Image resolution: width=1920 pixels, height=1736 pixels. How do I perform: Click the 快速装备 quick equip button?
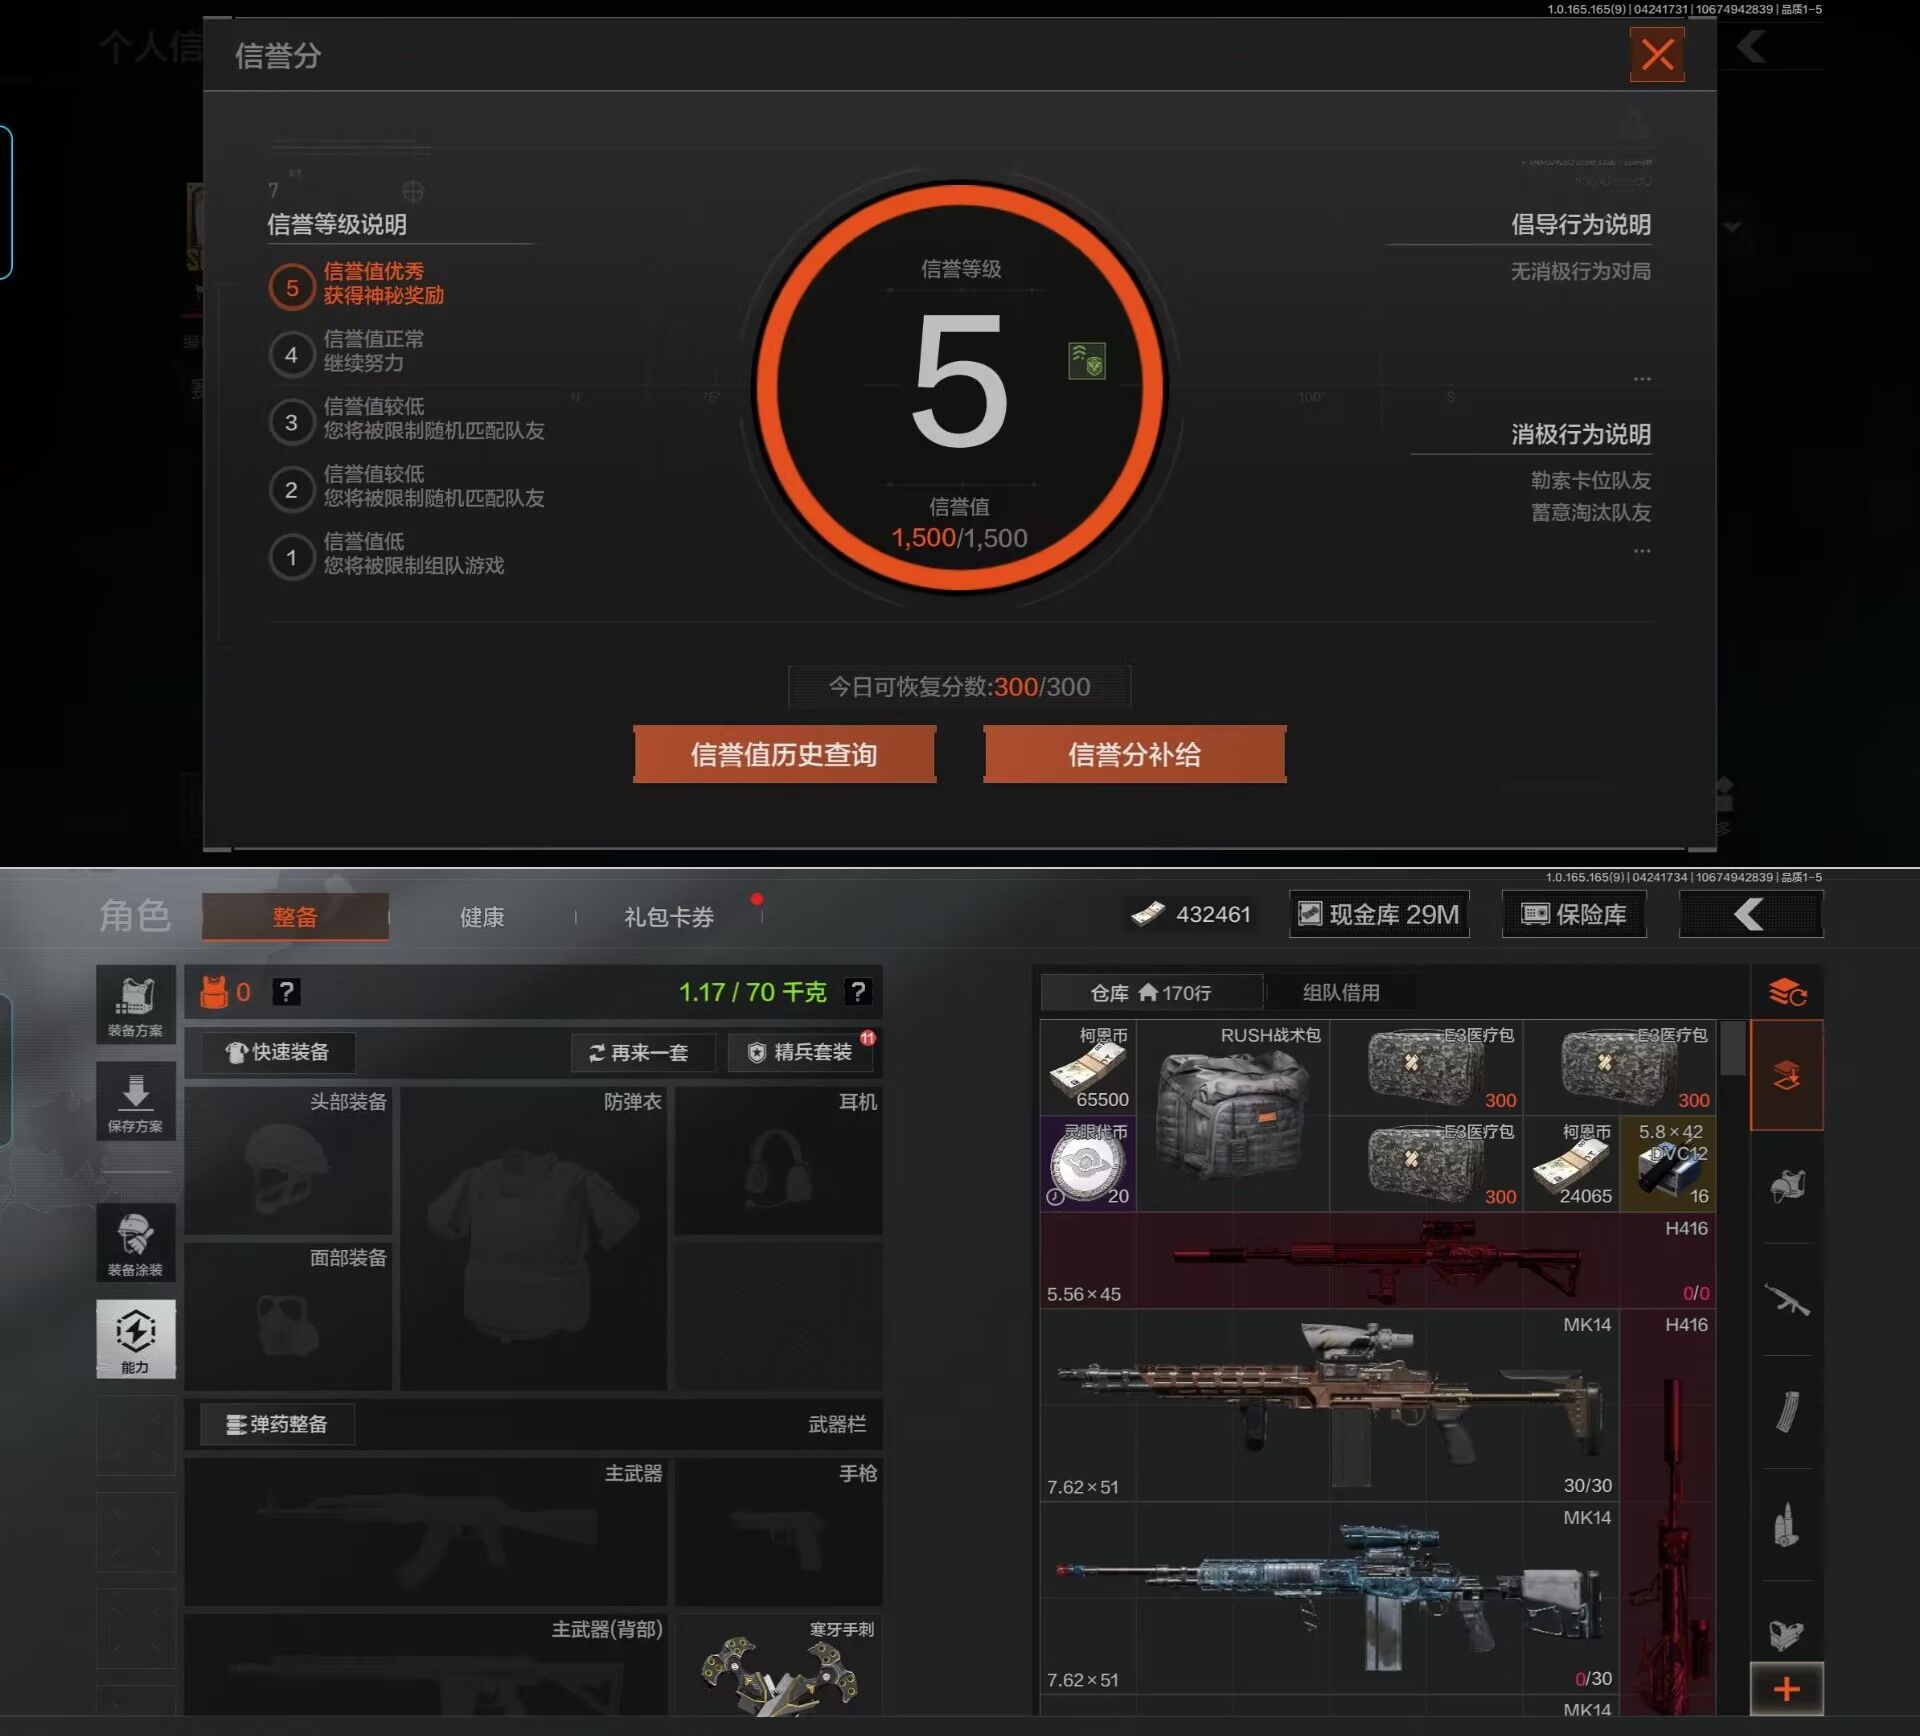[x=278, y=1052]
